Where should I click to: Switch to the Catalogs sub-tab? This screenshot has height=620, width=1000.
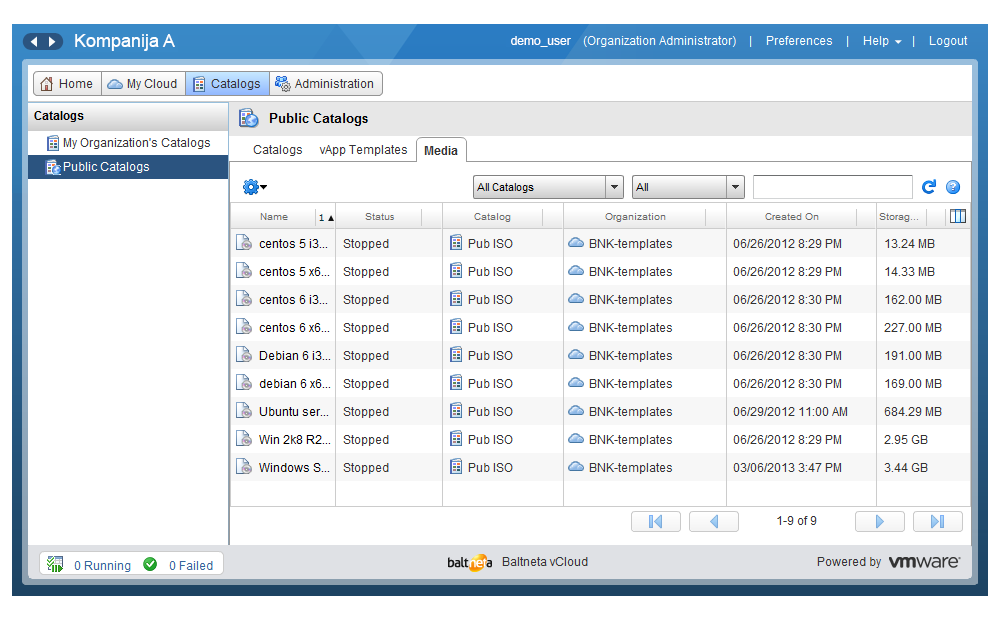point(277,150)
